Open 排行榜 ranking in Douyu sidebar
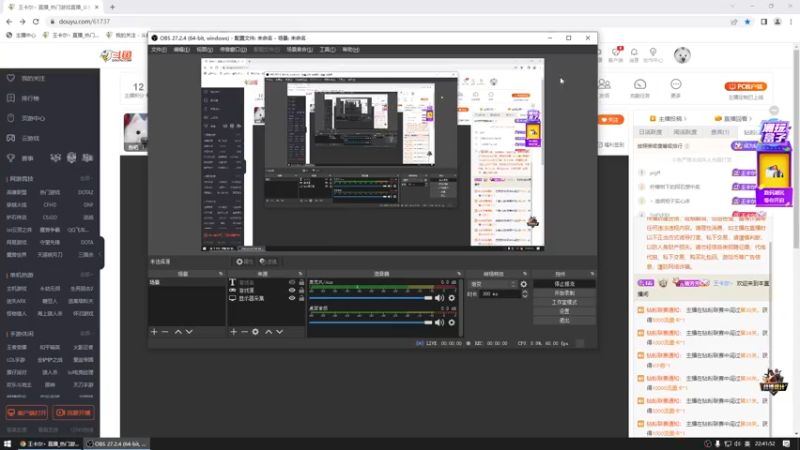Viewport: 800px width, 450px height. click(30, 98)
